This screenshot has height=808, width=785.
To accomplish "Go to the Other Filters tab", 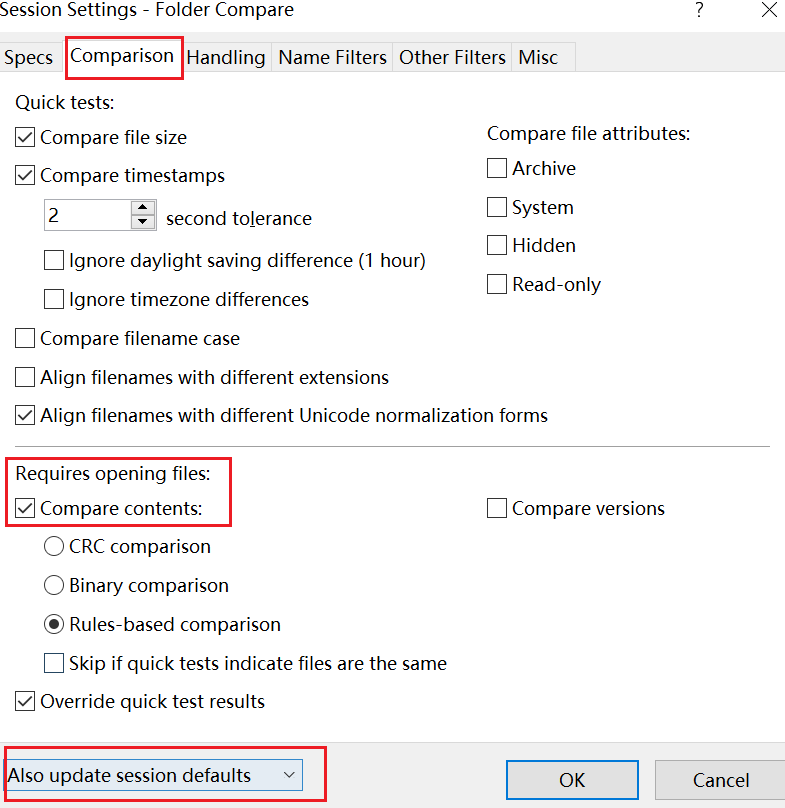I will 452,57.
